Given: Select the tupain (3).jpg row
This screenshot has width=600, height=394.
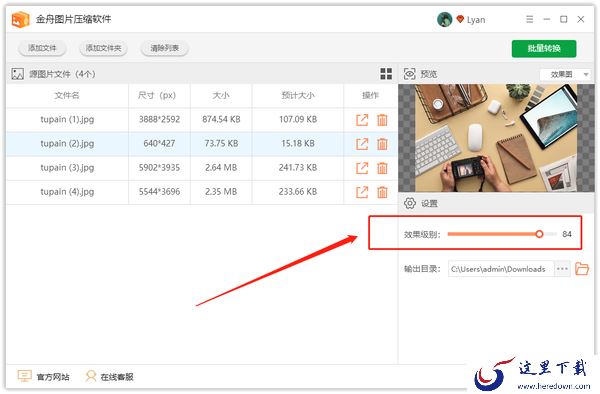Looking at the screenshot, I should tap(202, 168).
